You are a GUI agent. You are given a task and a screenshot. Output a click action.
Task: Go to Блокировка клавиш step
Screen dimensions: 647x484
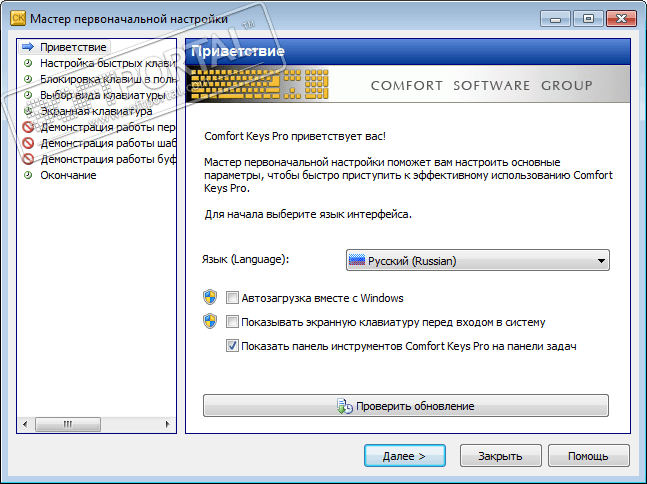point(108,79)
